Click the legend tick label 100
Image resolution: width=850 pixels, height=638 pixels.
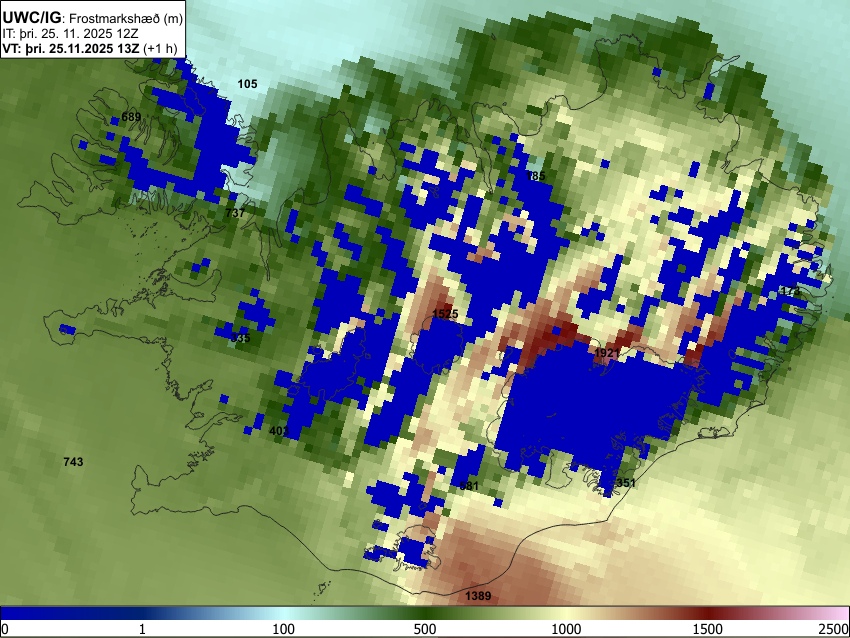pos(284,629)
